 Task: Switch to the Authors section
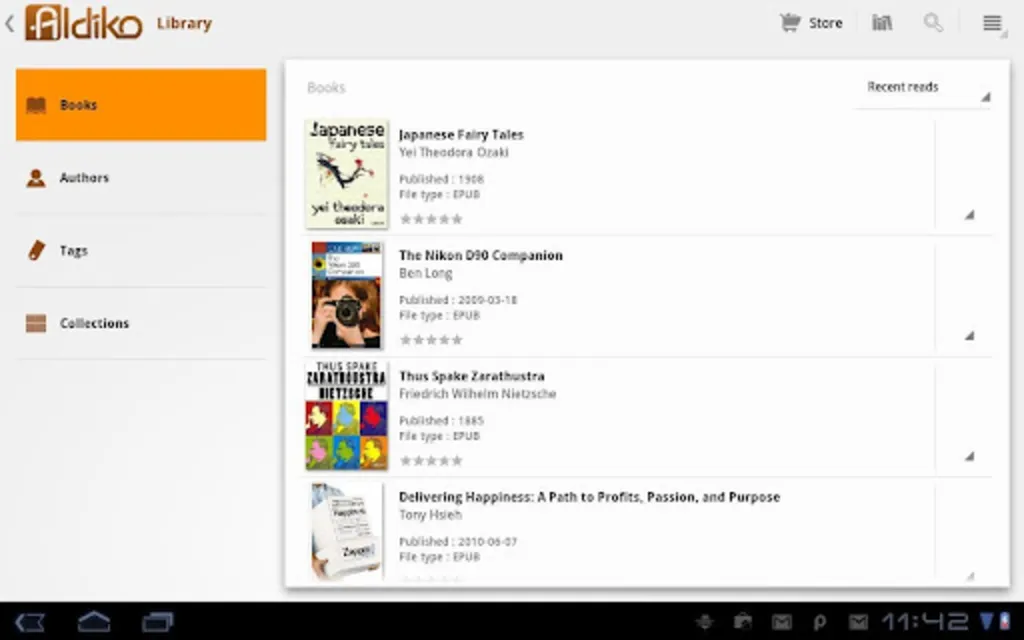coord(141,178)
